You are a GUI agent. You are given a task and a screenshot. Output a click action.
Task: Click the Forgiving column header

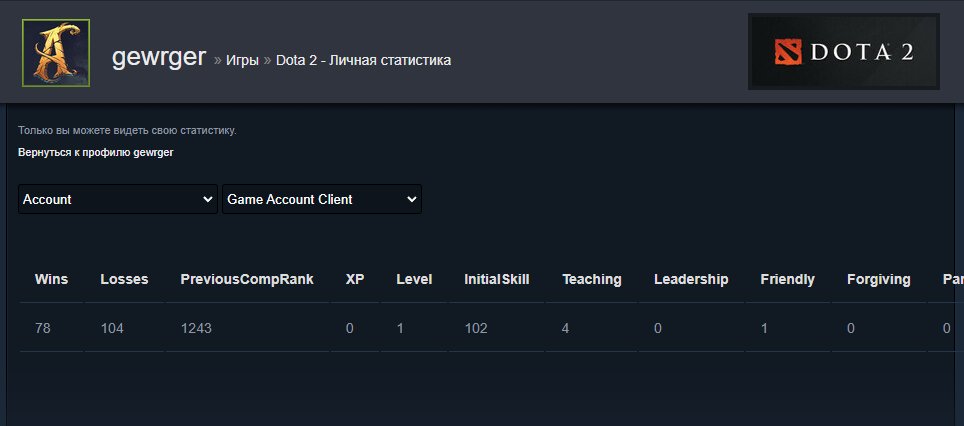pos(879,280)
